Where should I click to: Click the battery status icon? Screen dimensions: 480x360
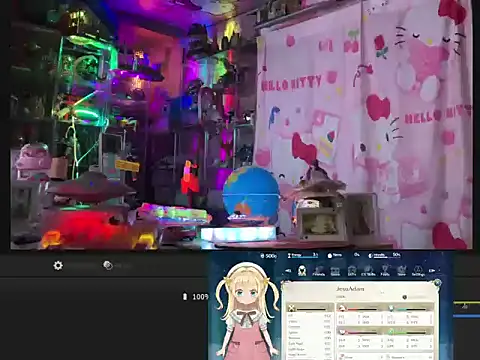pyautogui.click(x=185, y=296)
